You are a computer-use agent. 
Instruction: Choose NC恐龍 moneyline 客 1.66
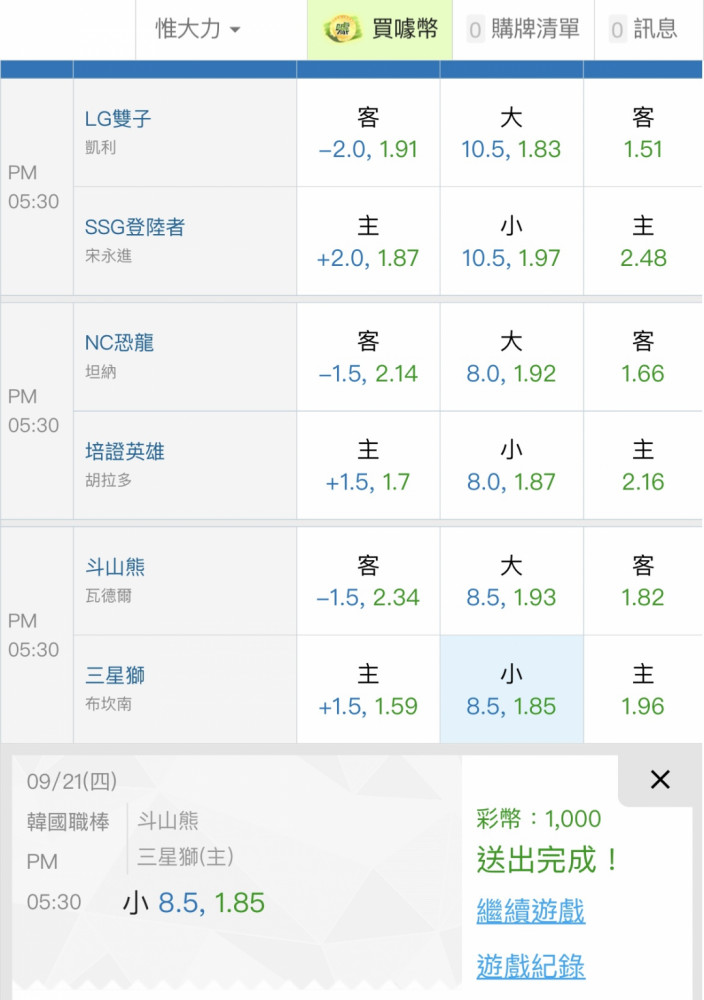643,357
